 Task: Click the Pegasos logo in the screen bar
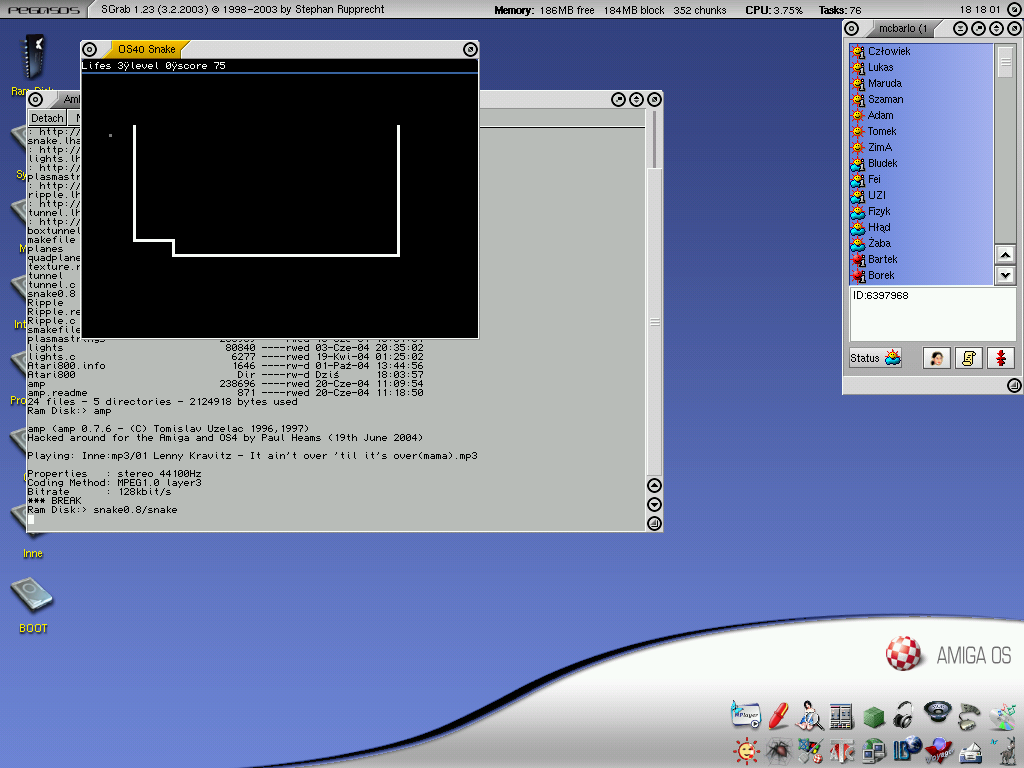pos(44,10)
